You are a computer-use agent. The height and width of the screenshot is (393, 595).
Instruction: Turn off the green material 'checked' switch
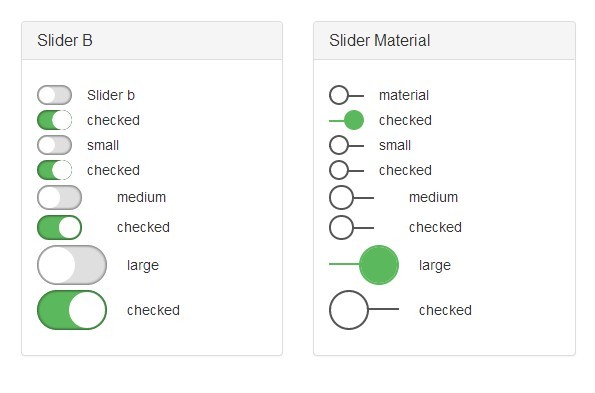(x=346, y=120)
